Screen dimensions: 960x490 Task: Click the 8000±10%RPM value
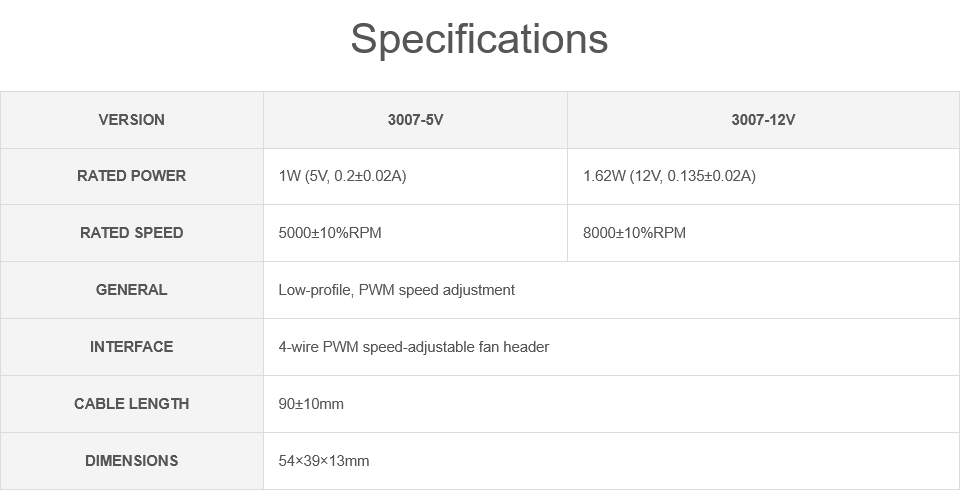point(634,233)
